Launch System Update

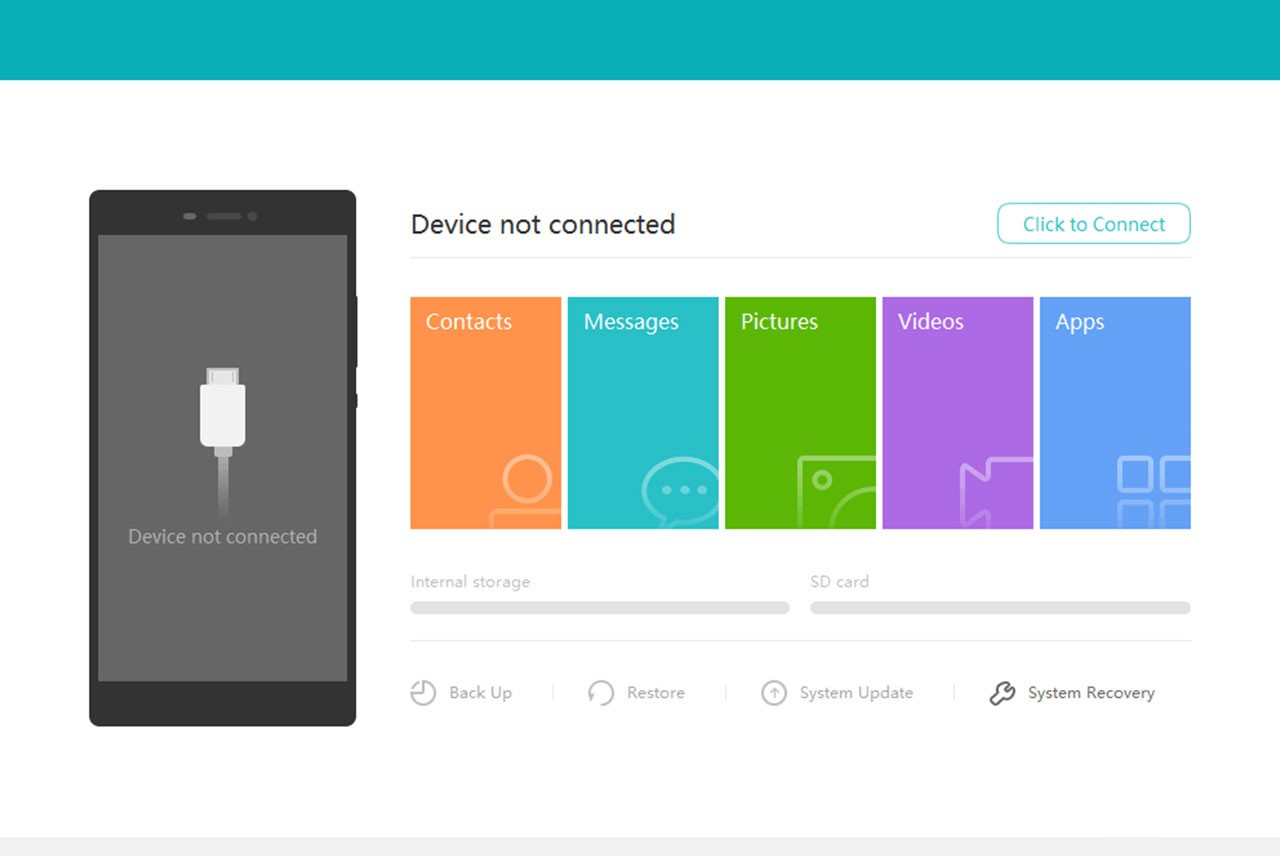[x=773, y=692]
